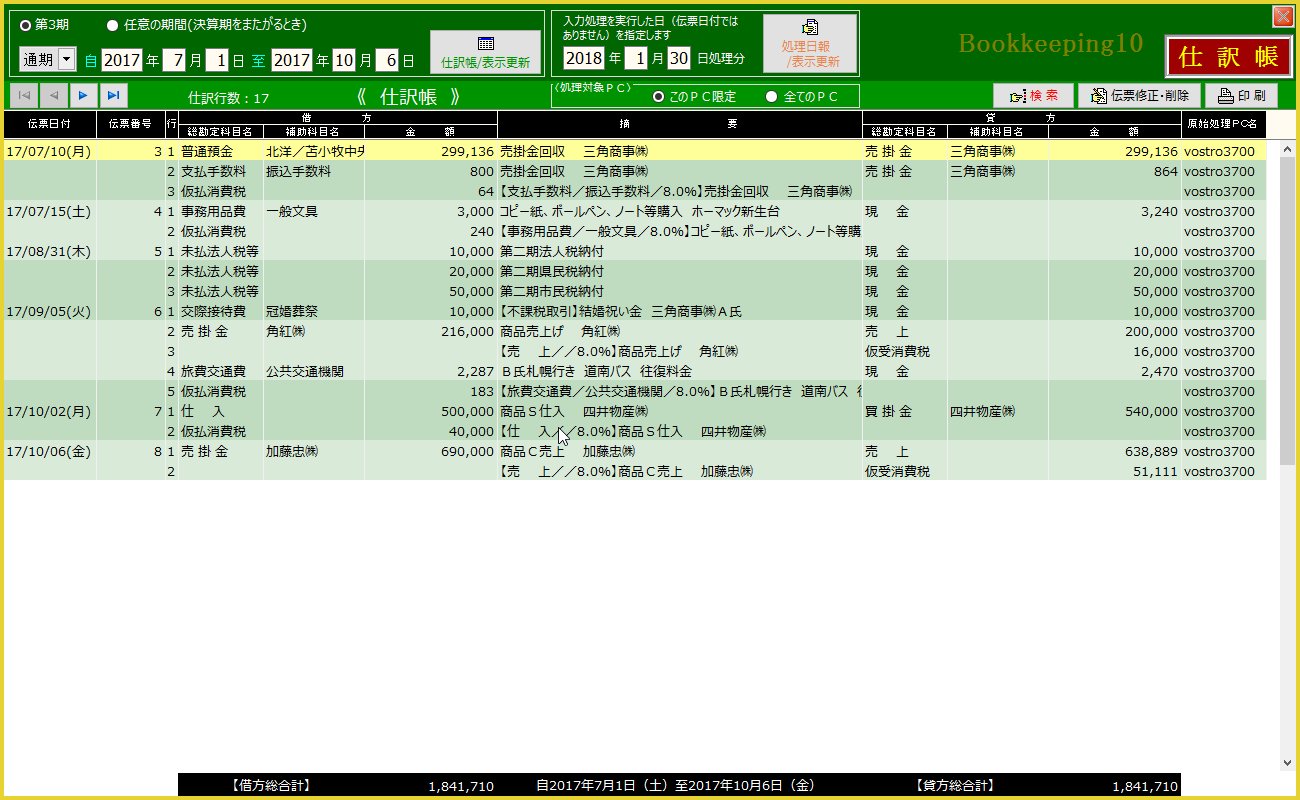The height and width of the screenshot is (800, 1300).
Task: Jump to the last record arrow
Action: pyautogui.click(x=114, y=95)
